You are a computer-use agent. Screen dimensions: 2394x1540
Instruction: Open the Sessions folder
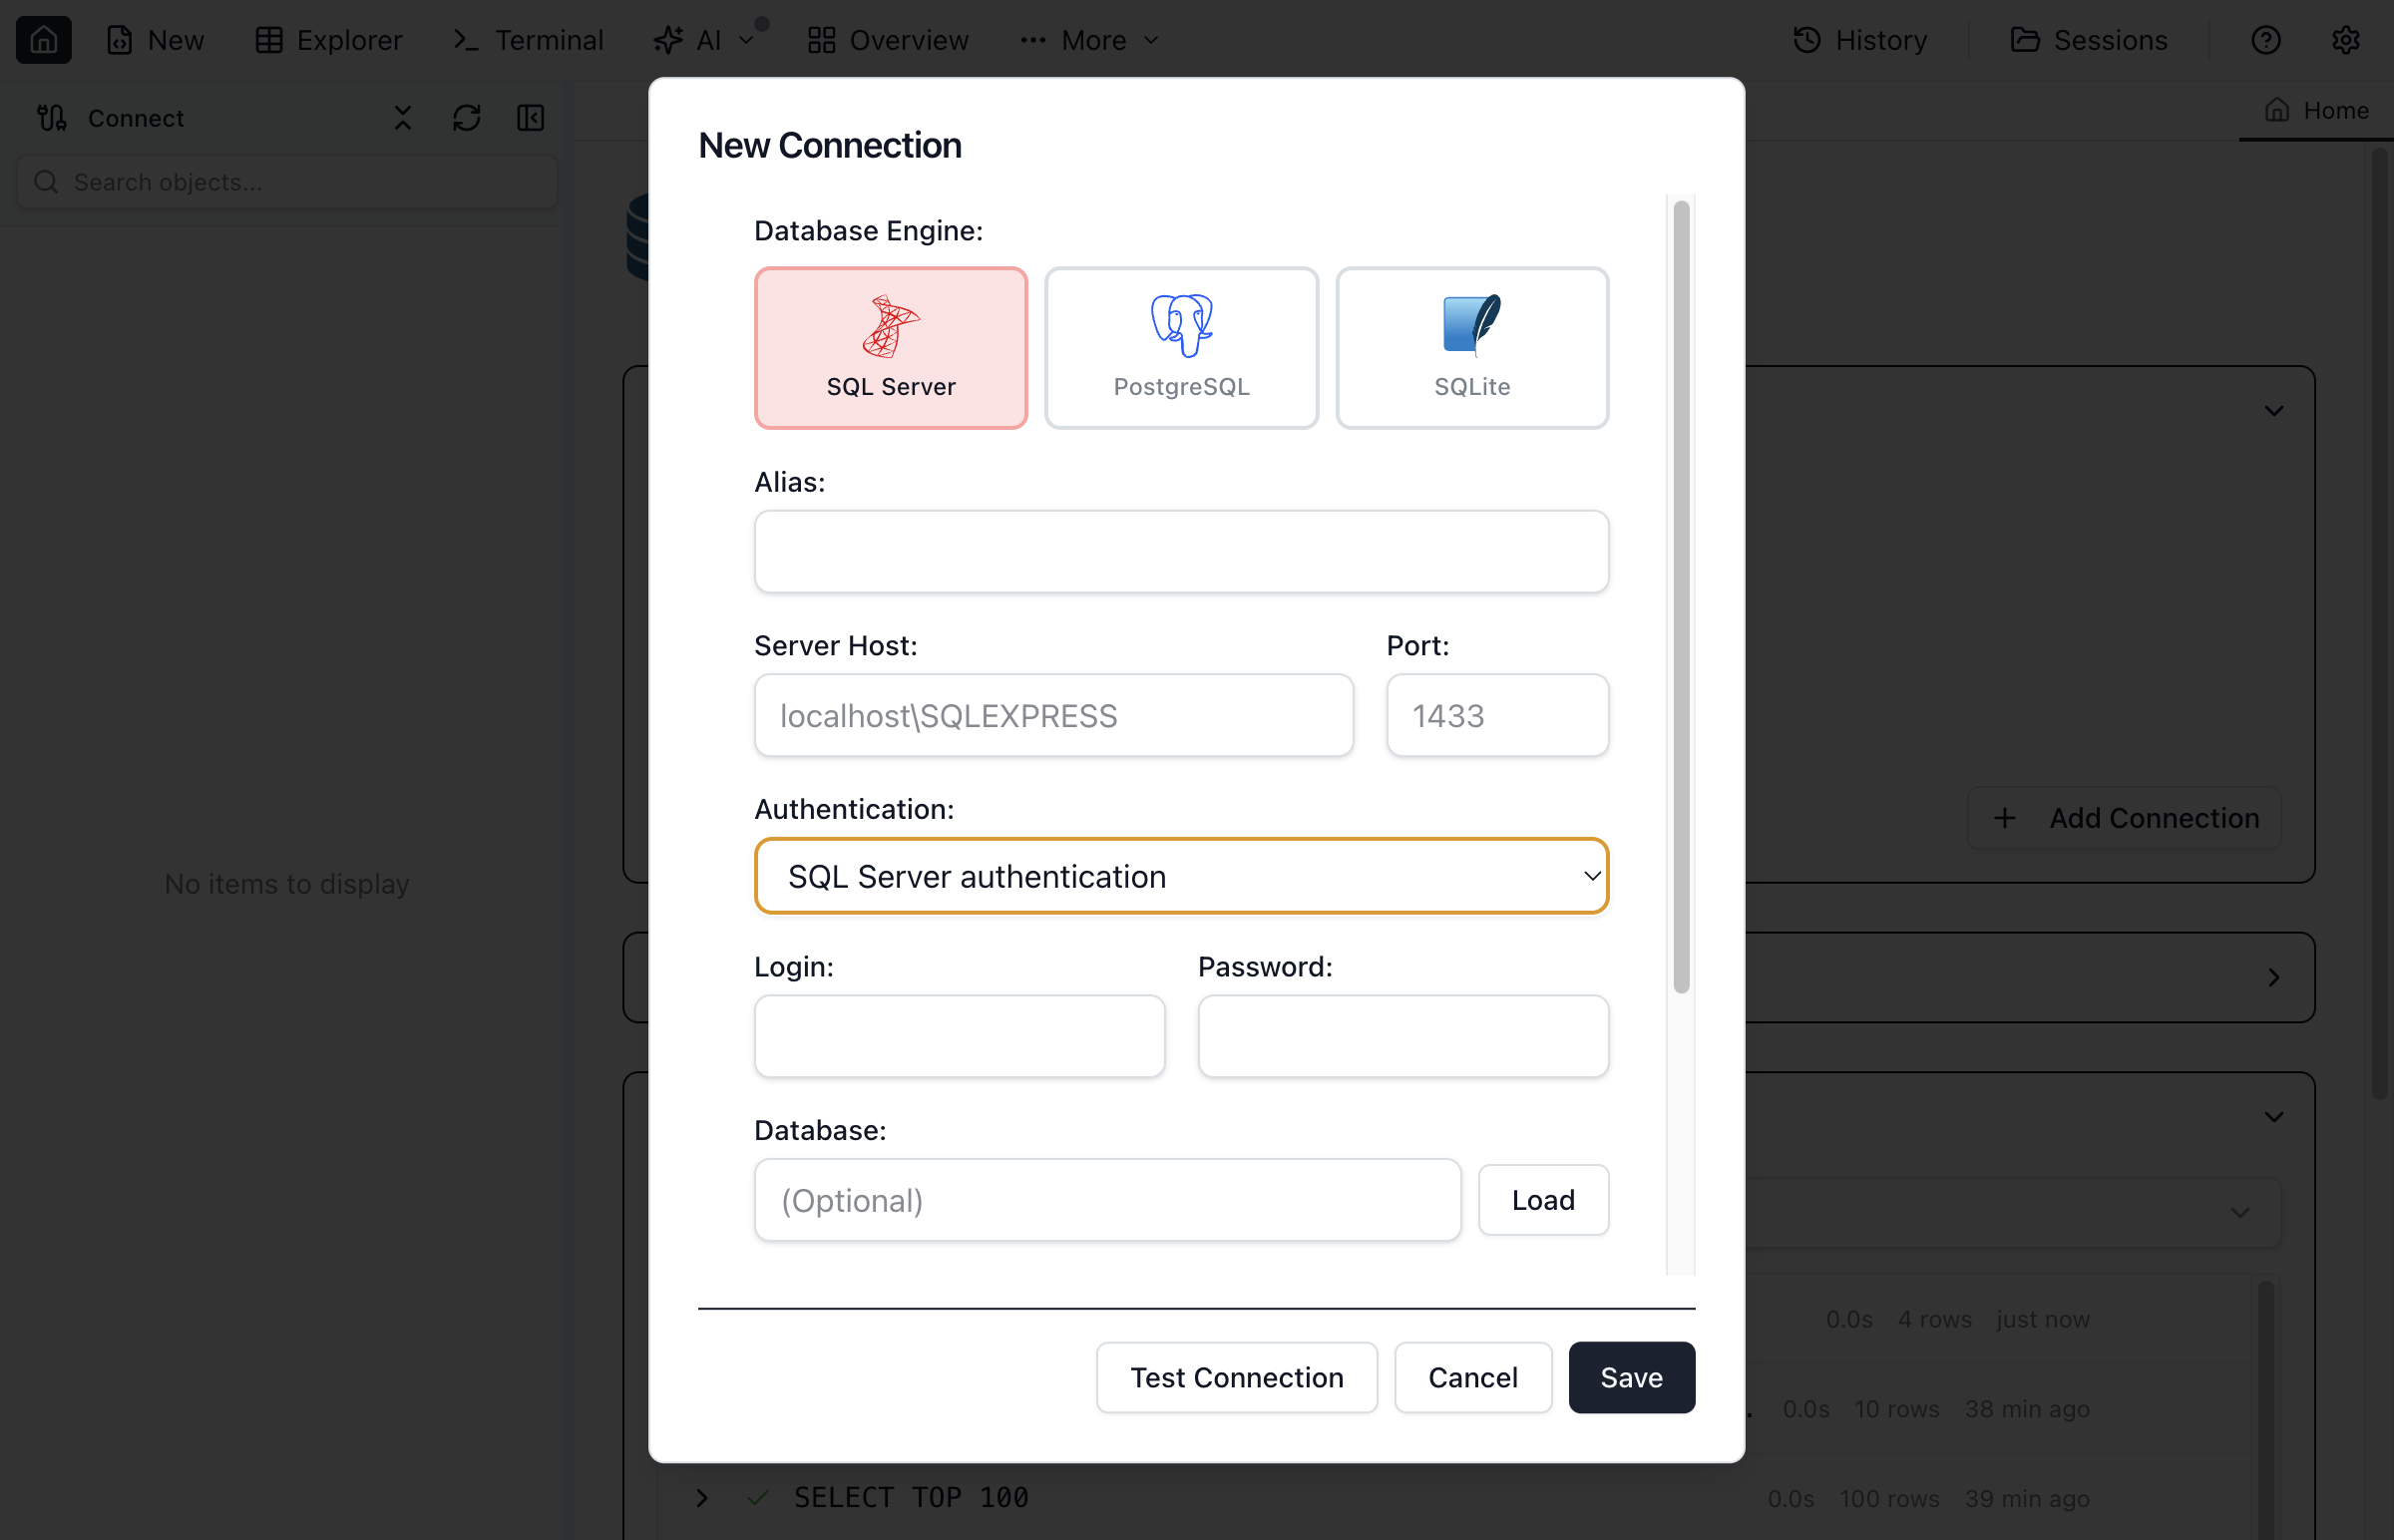point(2088,40)
